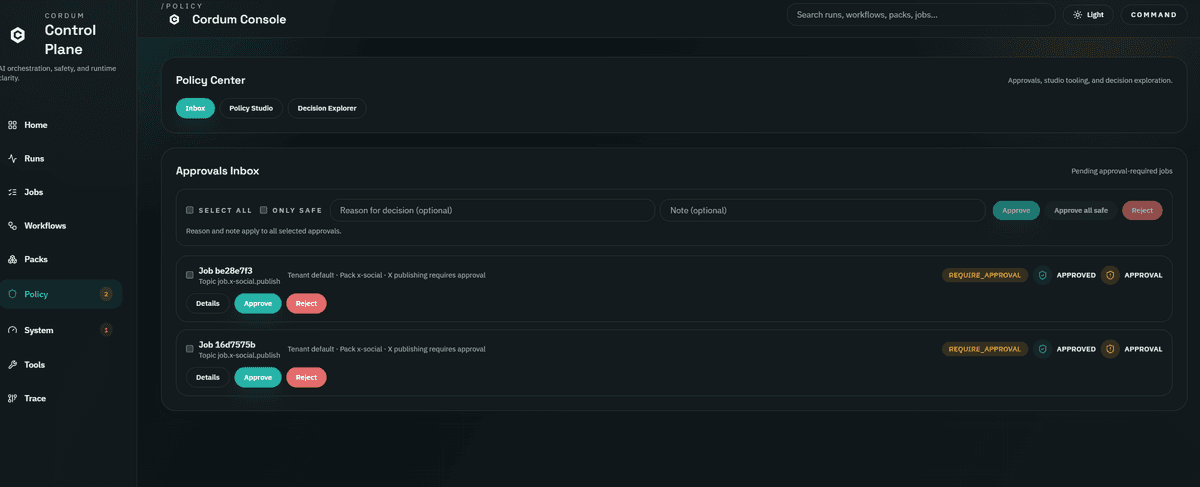1200x487 pixels.
Task: Click the COMMAND button
Action: pyautogui.click(x=1153, y=15)
